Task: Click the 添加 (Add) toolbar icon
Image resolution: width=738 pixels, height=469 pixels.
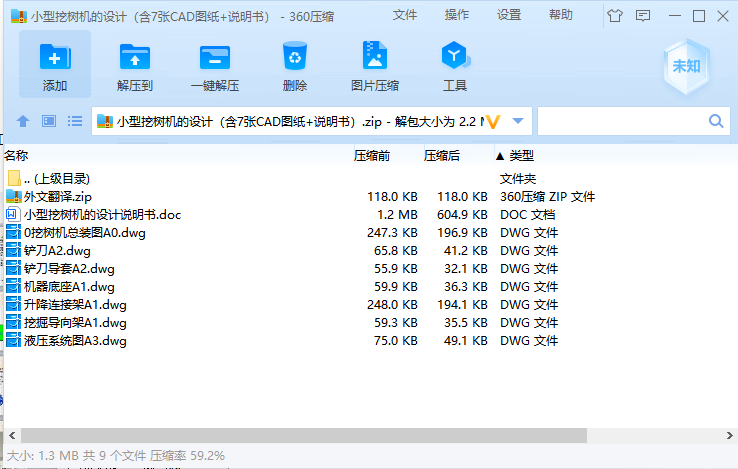Action: coord(55,57)
